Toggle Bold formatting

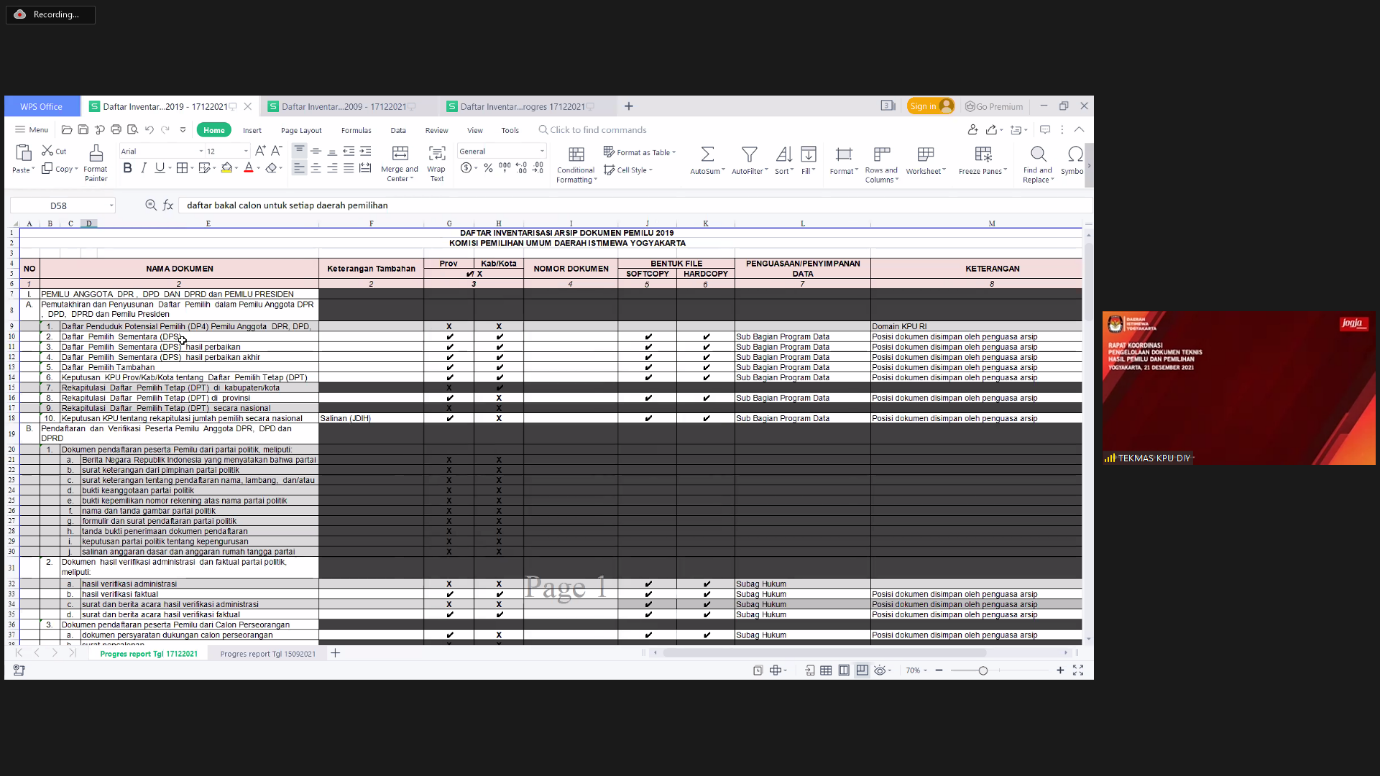pos(127,168)
